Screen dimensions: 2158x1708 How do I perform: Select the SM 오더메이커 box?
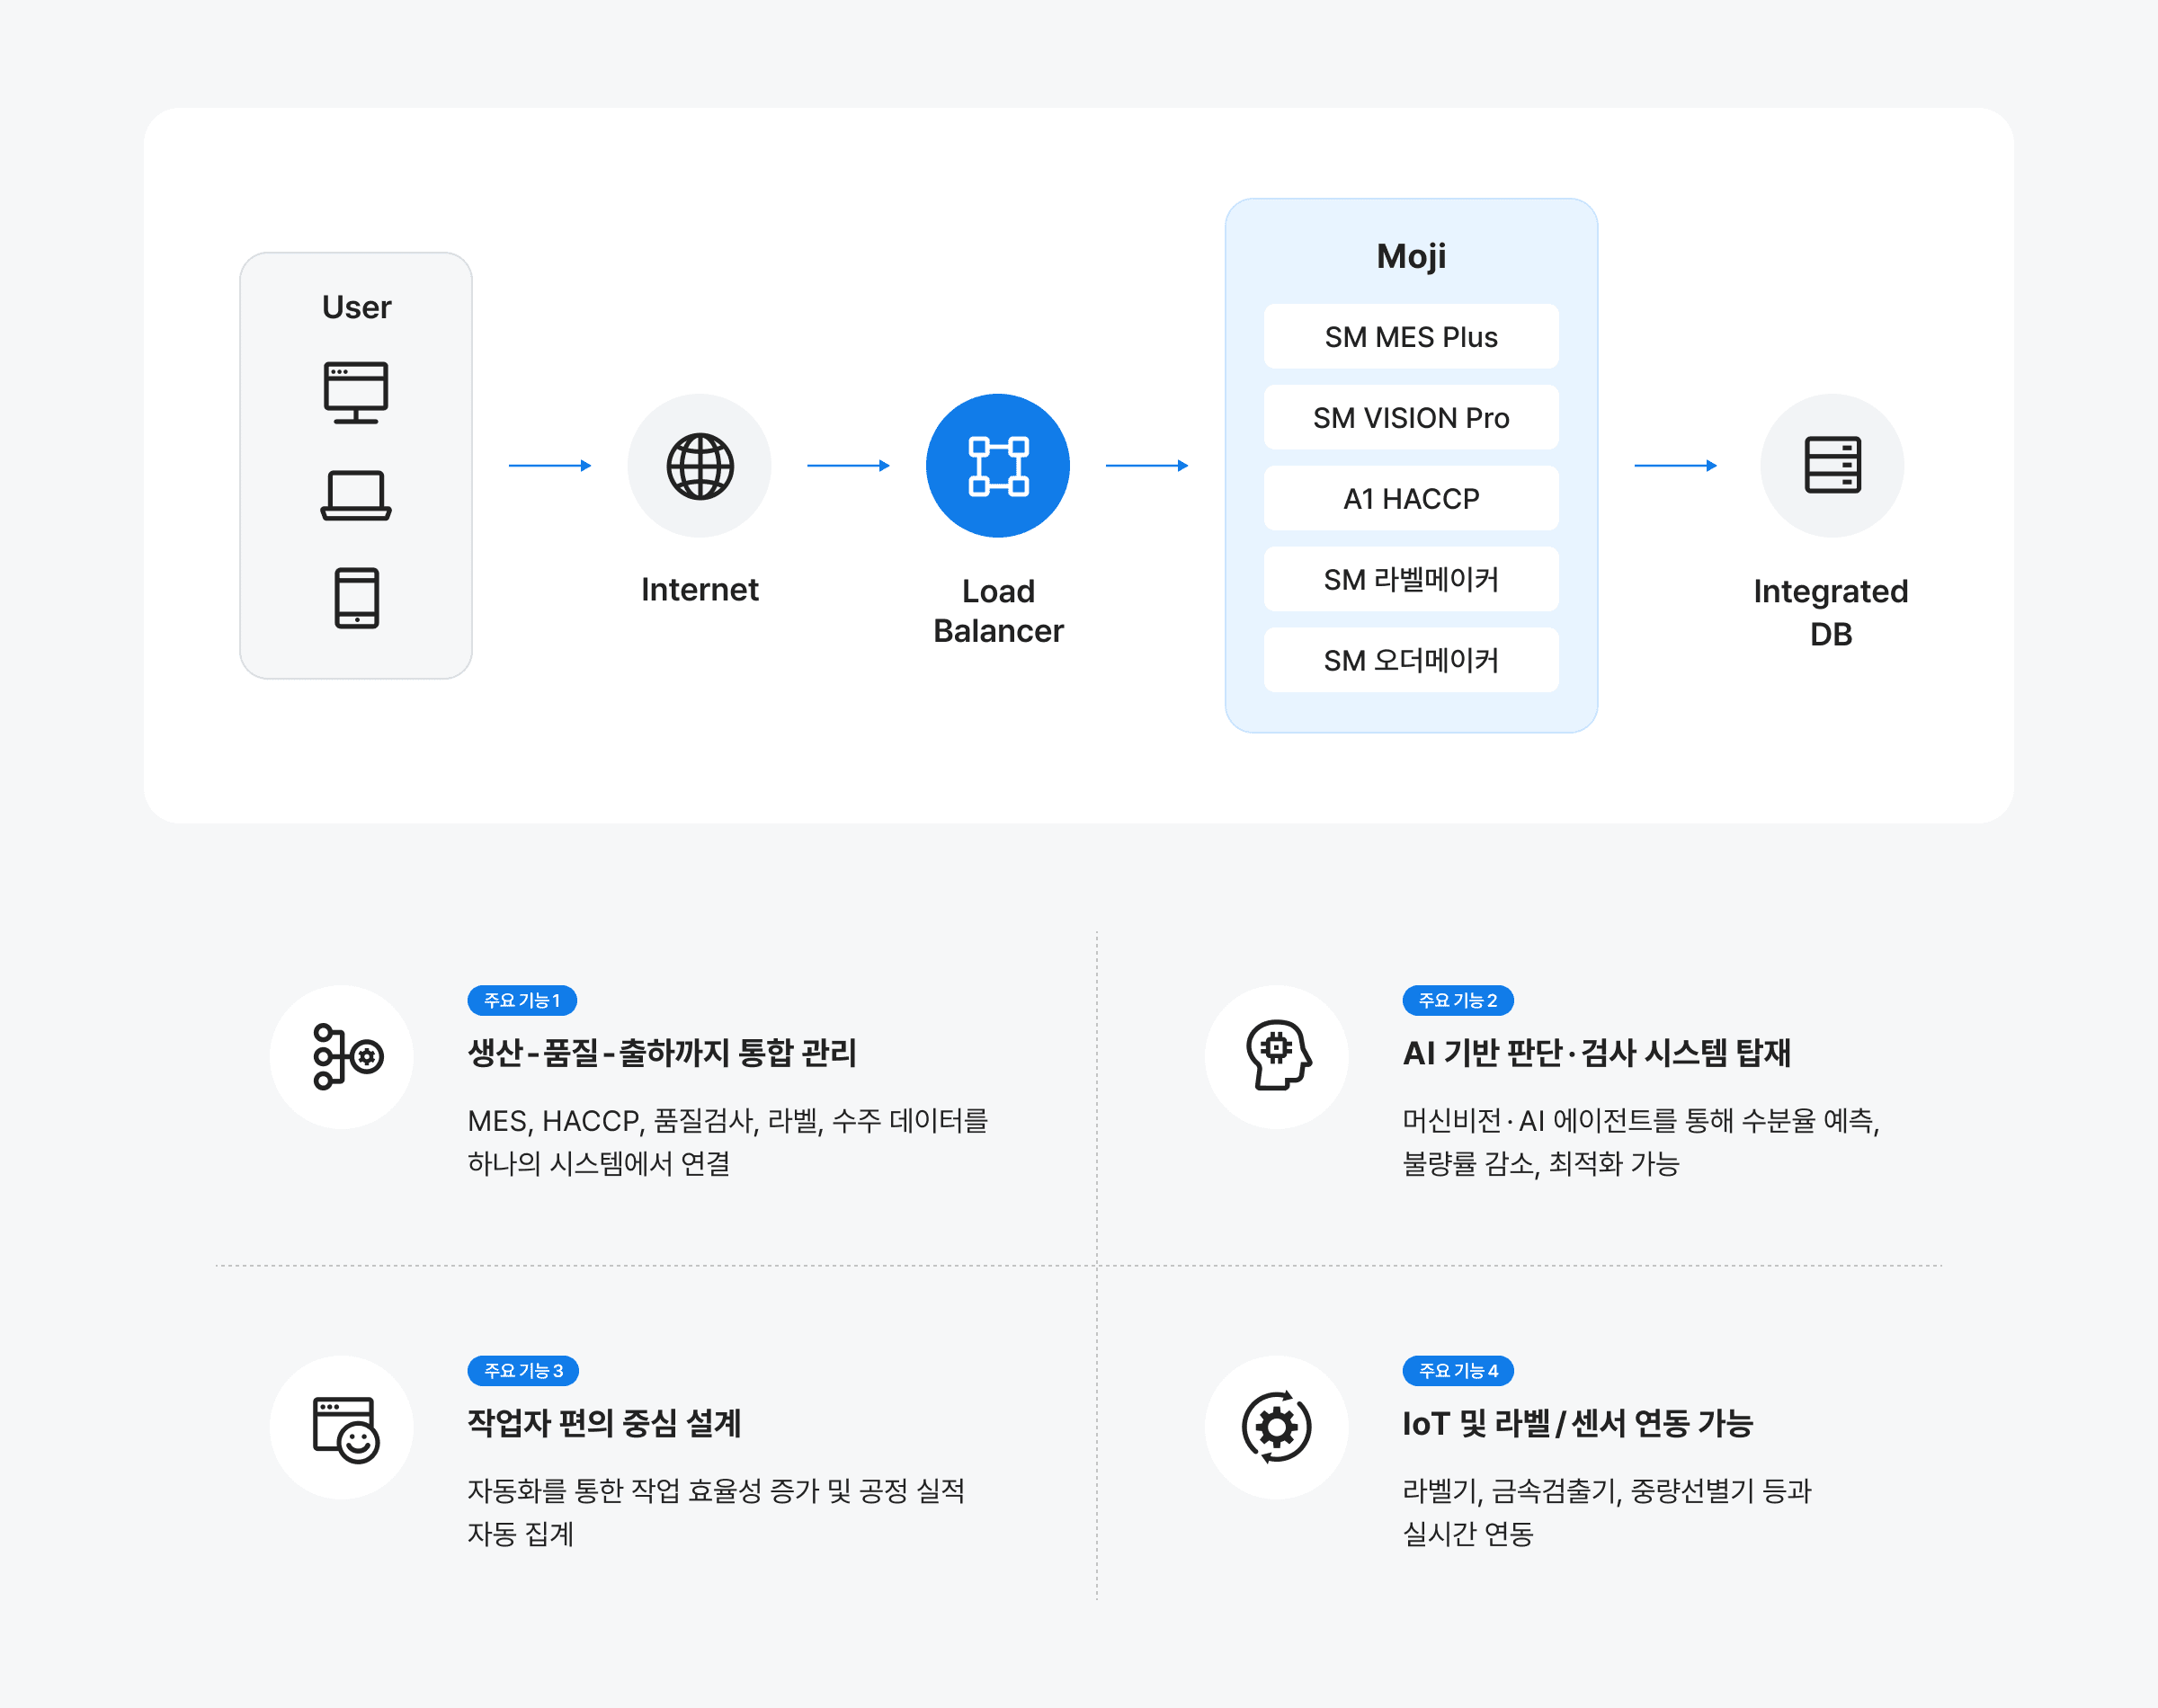pos(1410,660)
